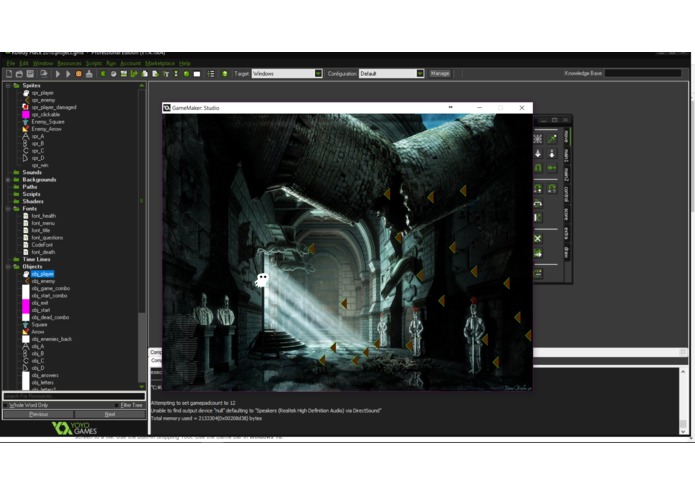Open the Resources menu

pyautogui.click(x=69, y=63)
